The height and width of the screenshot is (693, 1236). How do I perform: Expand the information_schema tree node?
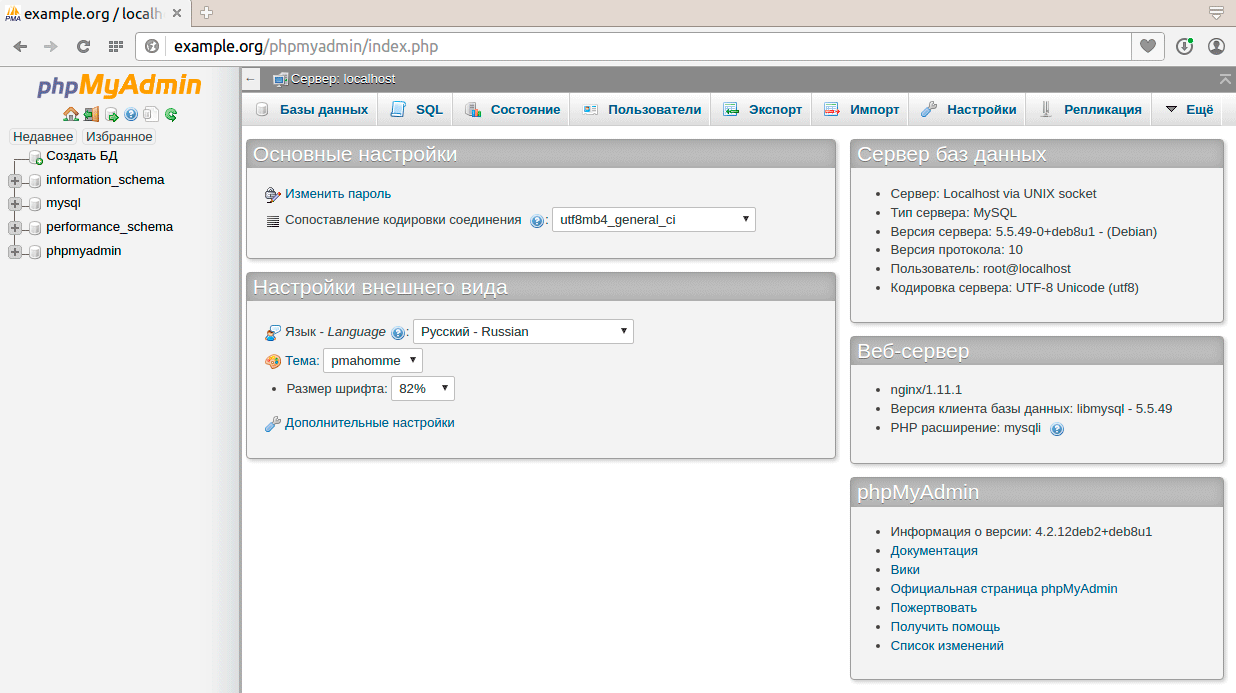pyautogui.click(x=14, y=181)
